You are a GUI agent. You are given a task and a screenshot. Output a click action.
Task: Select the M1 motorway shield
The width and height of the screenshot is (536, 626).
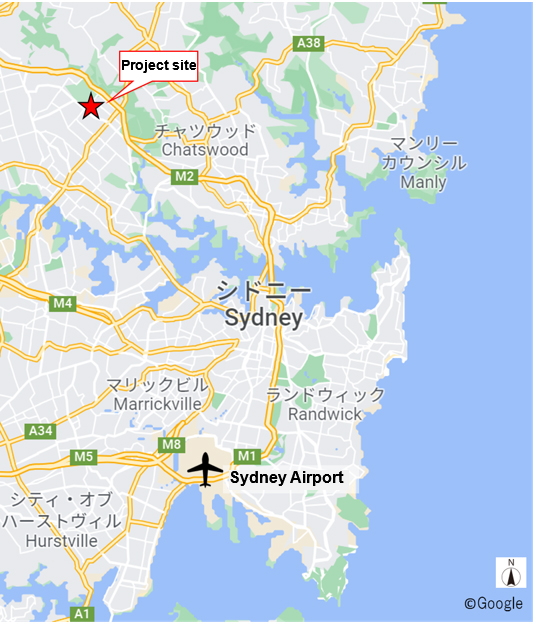pos(247,456)
